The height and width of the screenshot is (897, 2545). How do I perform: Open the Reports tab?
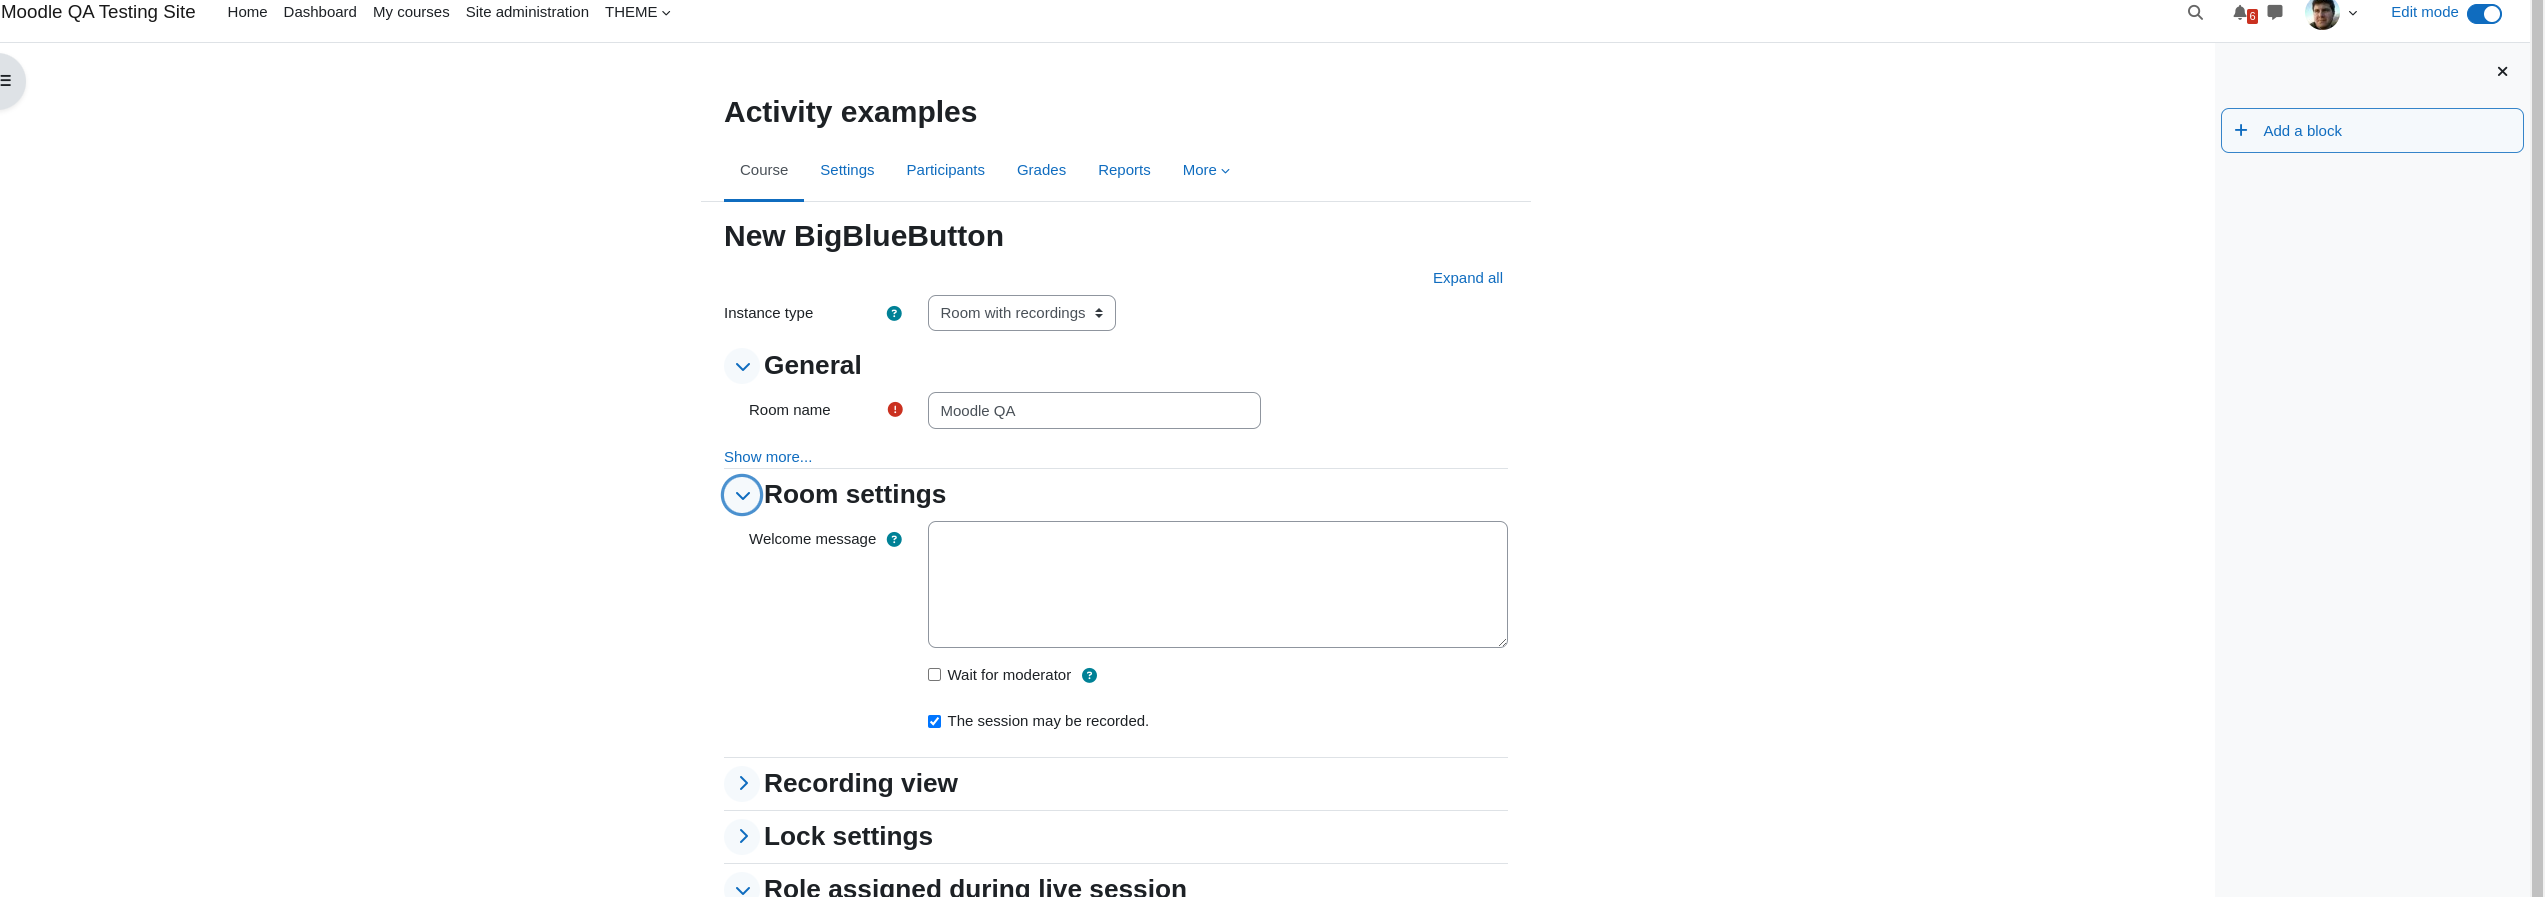[x=1124, y=170]
